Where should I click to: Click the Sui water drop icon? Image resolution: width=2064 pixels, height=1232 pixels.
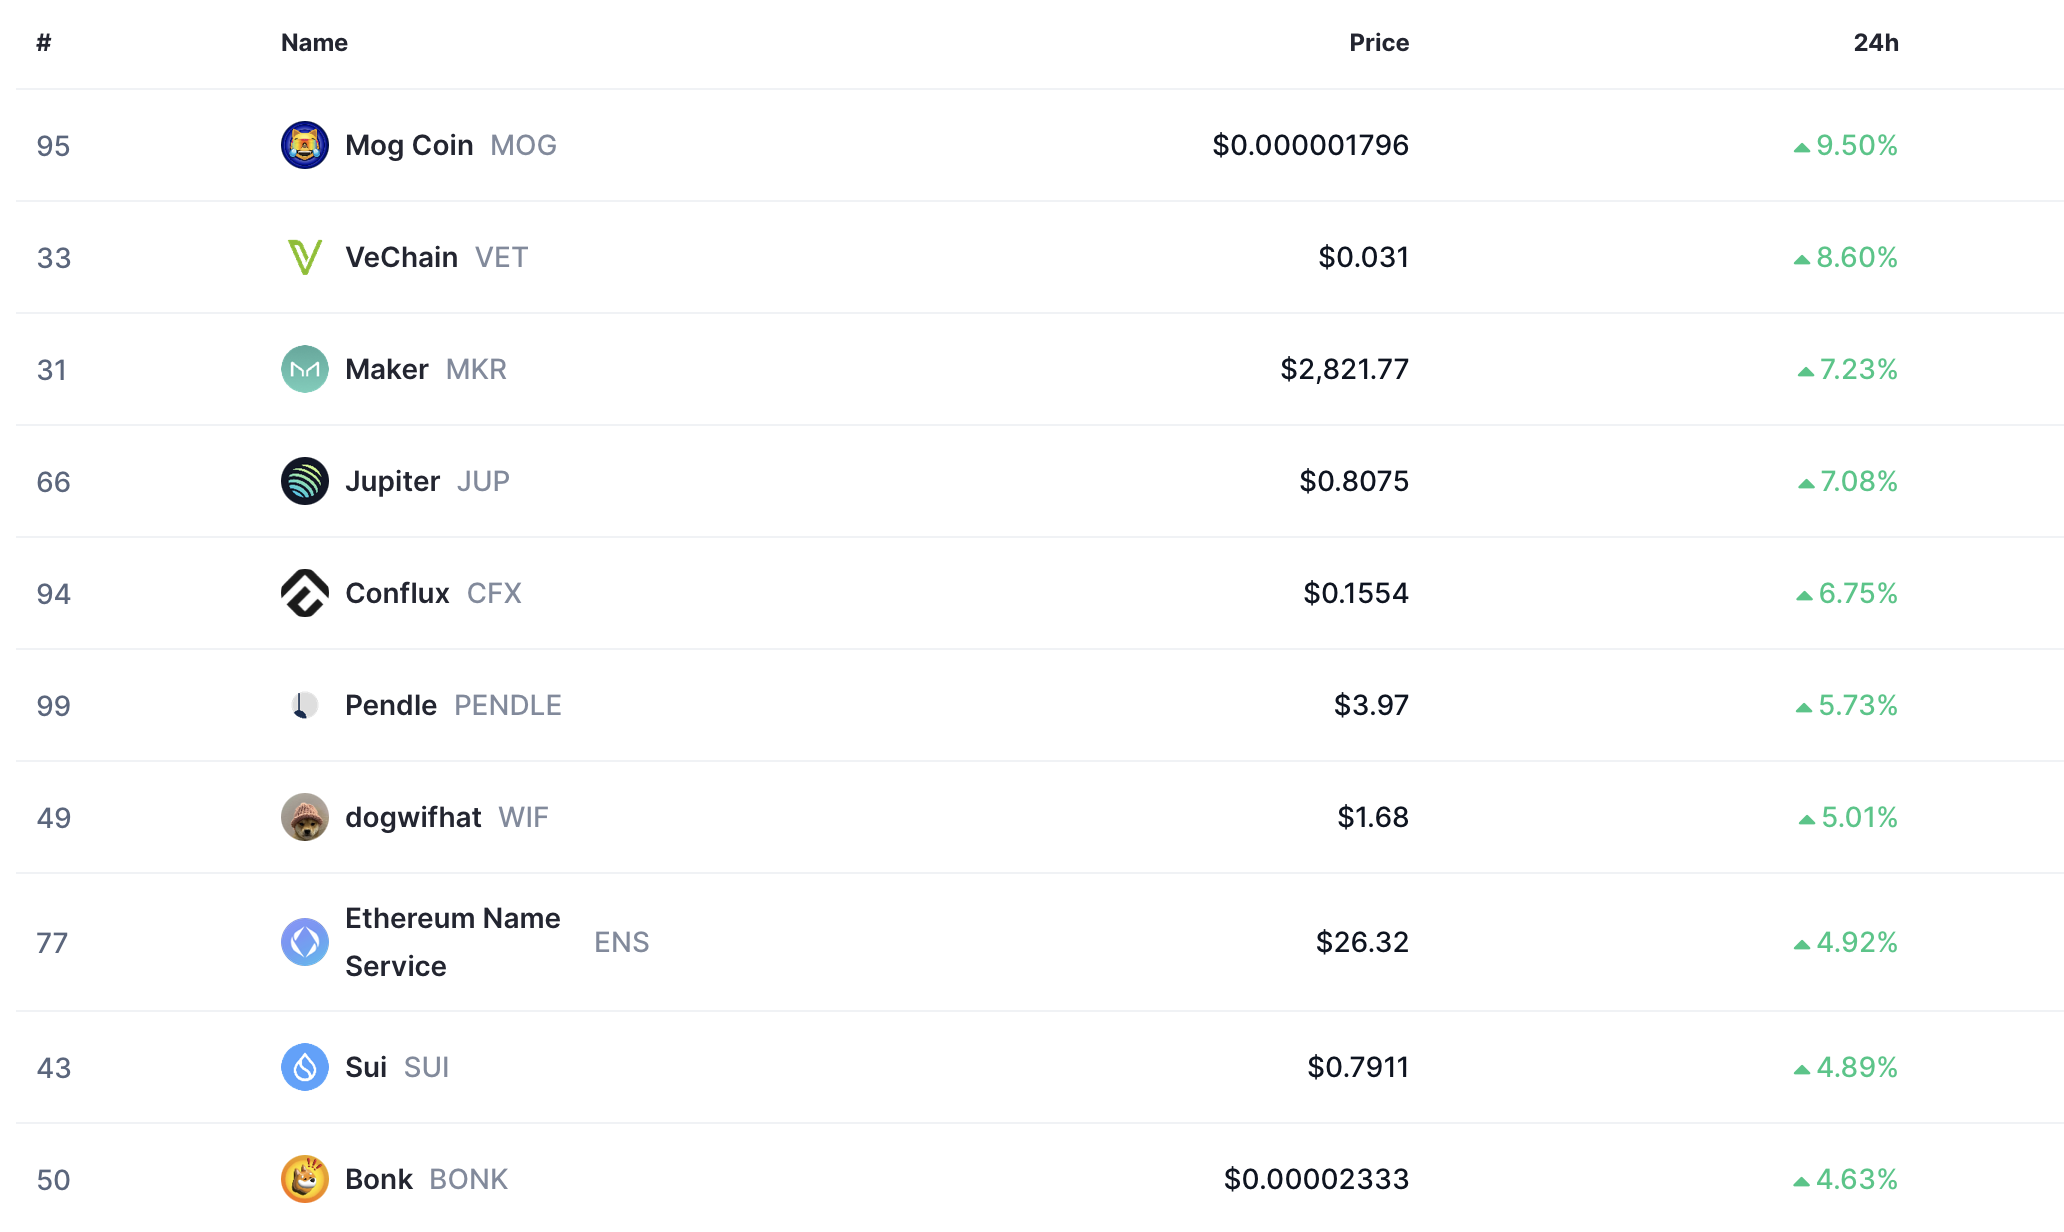pyautogui.click(x=305, y=1067)
